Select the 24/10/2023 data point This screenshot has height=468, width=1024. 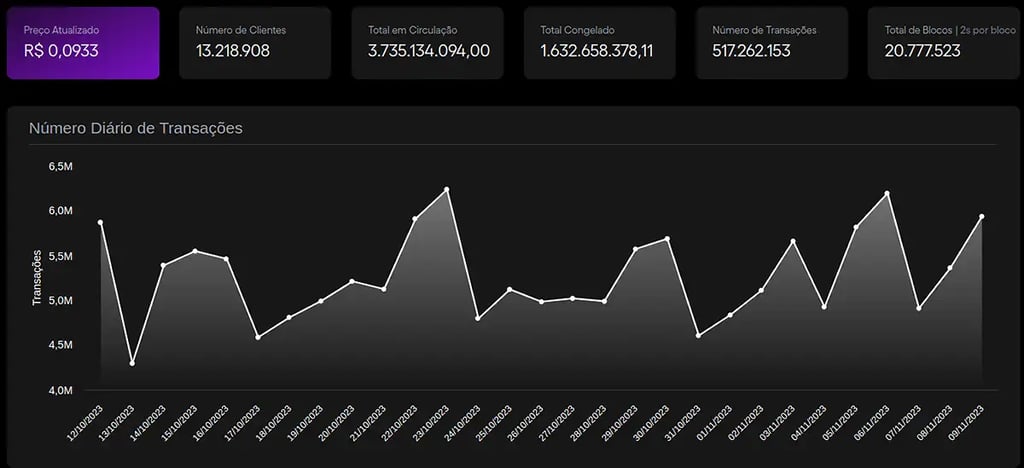478,319
